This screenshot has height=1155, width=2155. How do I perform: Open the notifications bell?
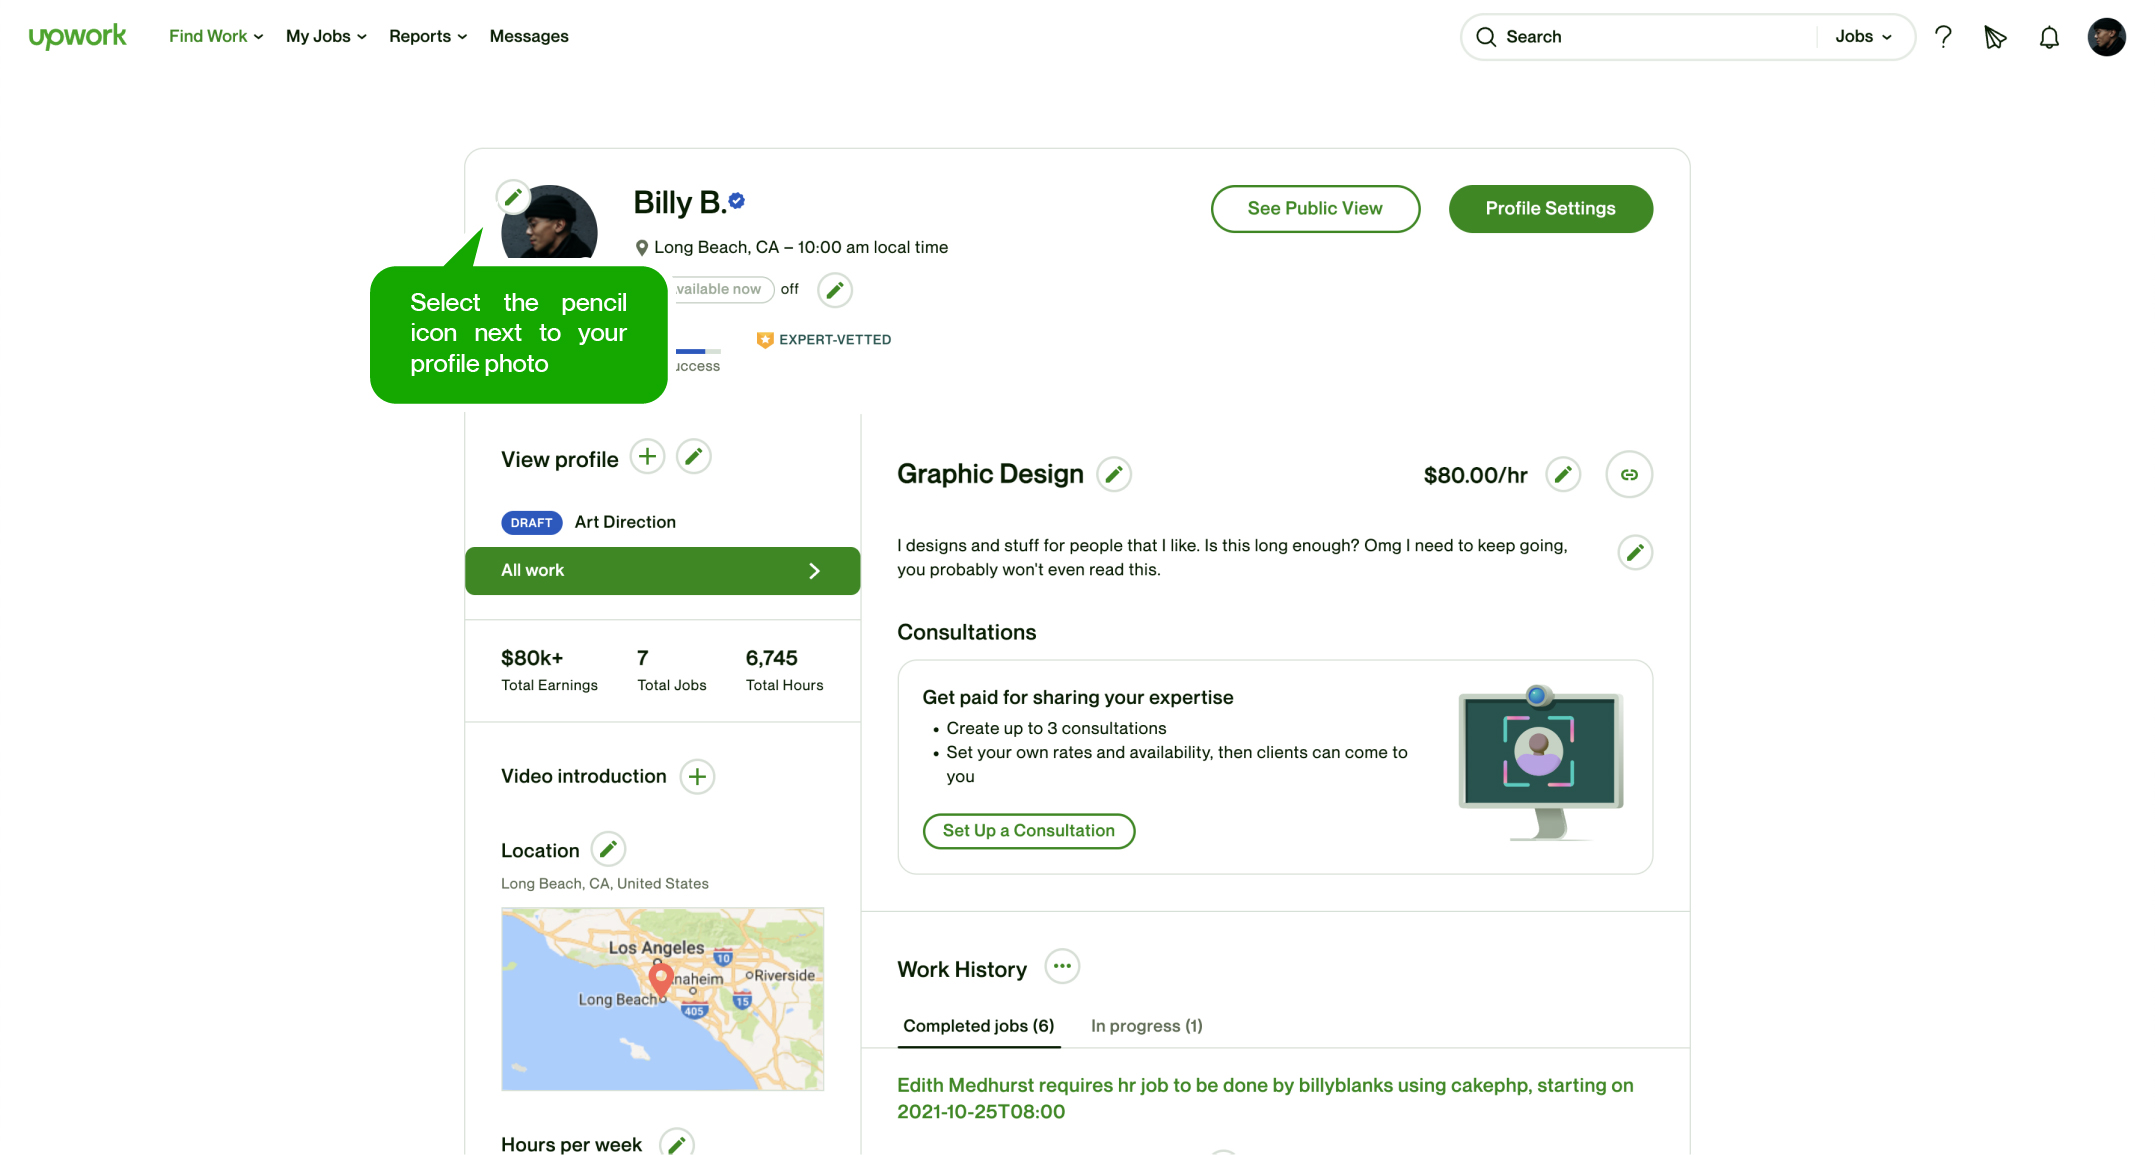click(2049, 38)
